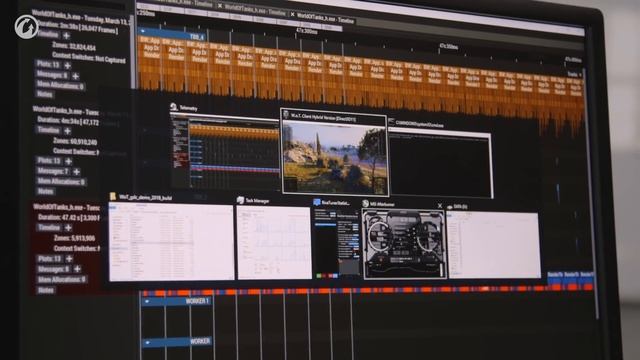The width and height of the screenshot is (640, 360).
Task: Collapse the WORKER 1 thread track
Action: 147,302
